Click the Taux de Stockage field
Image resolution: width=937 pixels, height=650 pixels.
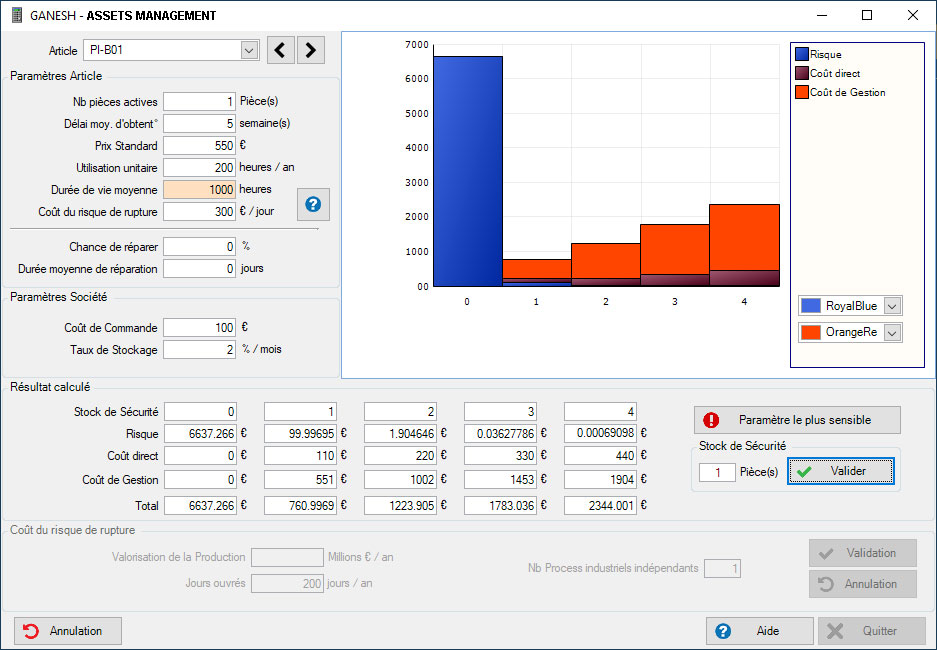(199, 349)
